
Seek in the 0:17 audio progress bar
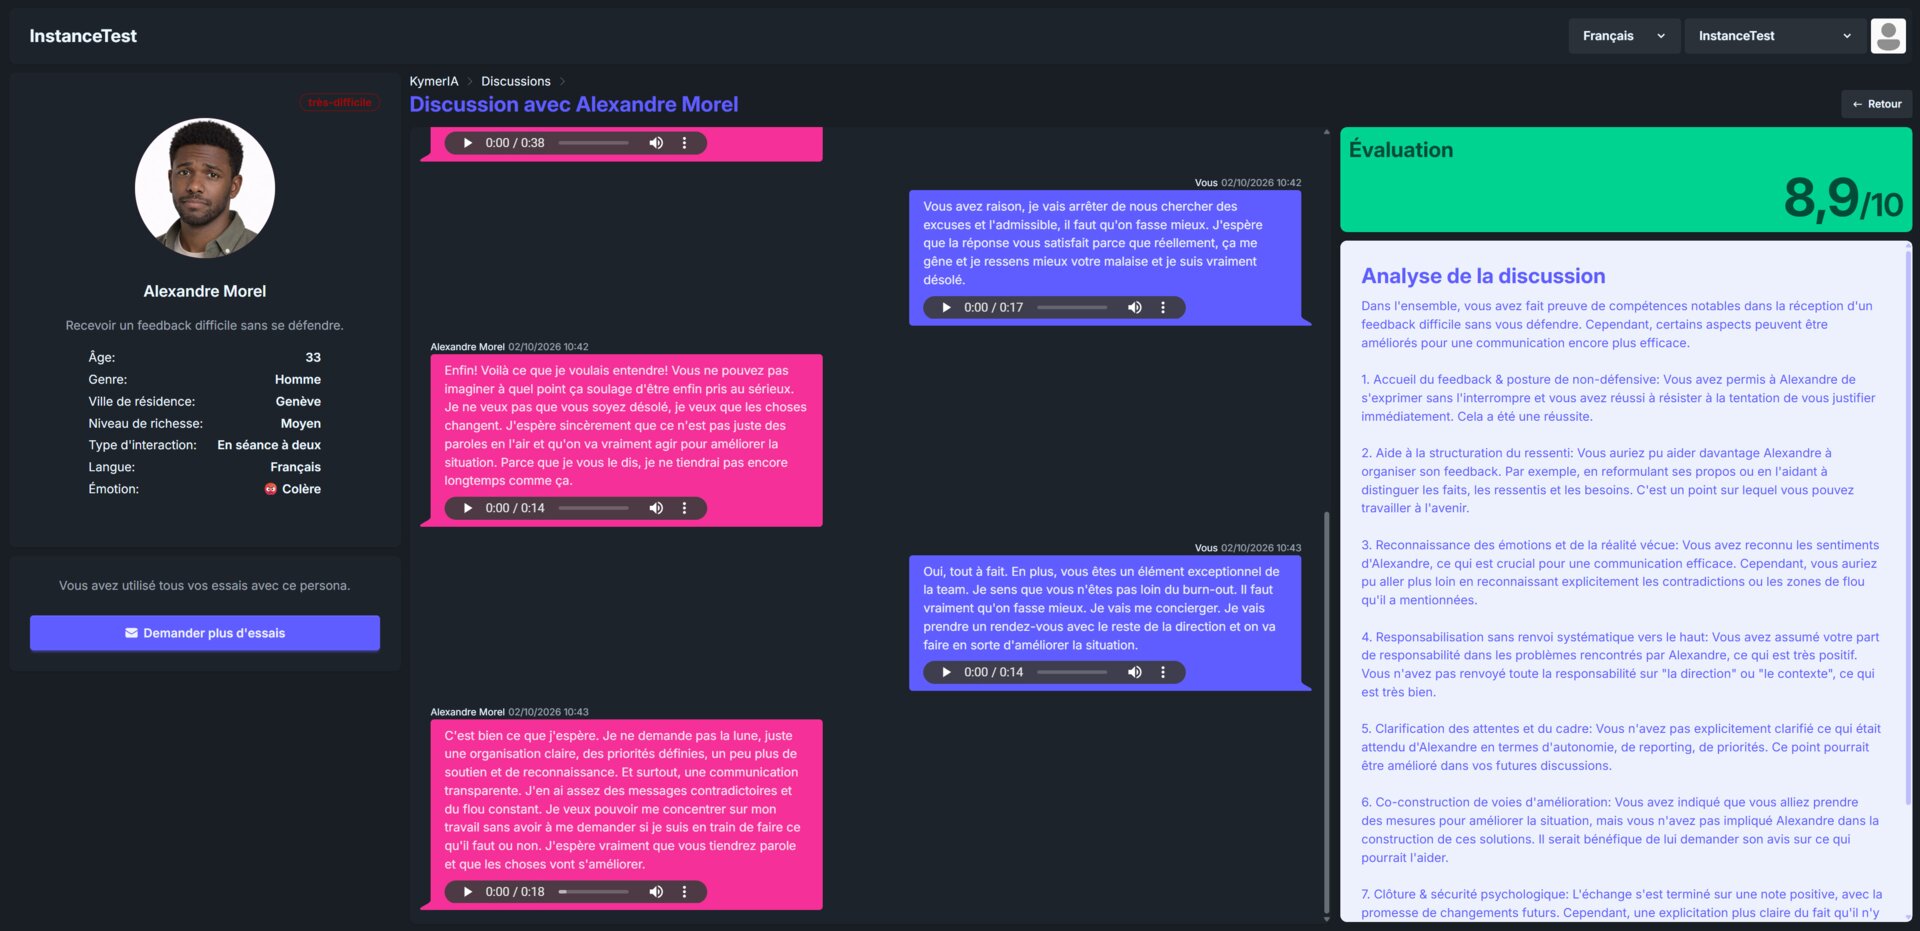pyautogui.click(x=1072, y=308)
